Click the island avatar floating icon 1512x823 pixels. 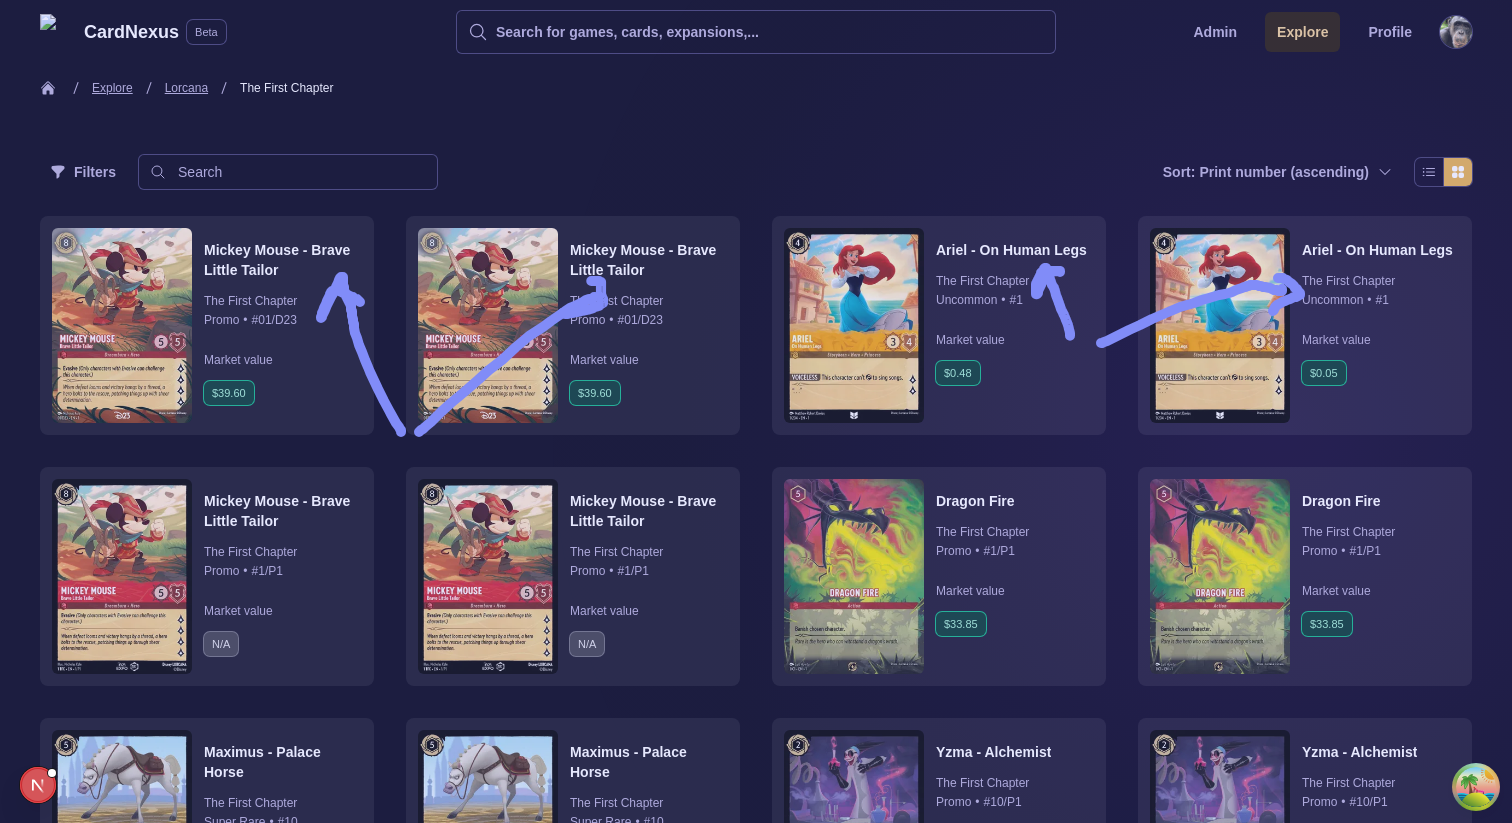[1475, 787]
